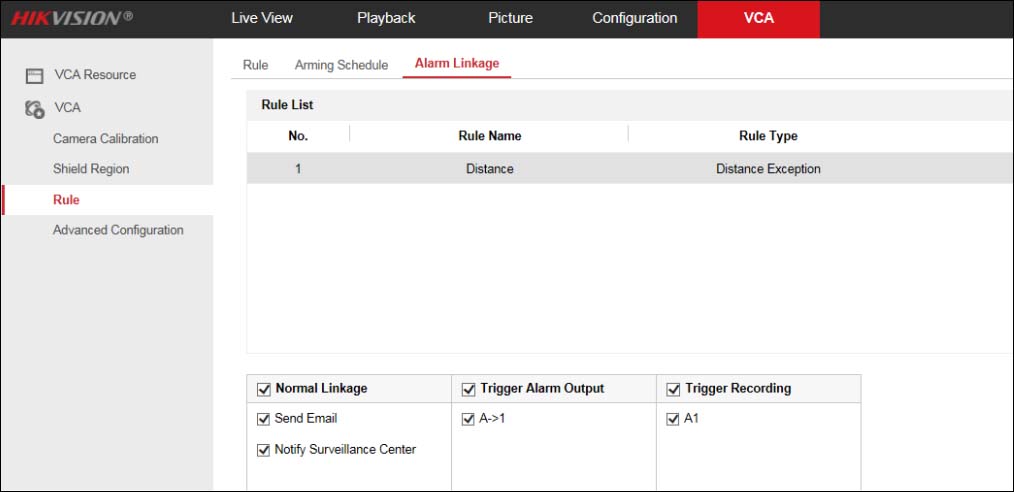Click the Rule Type column header
This screenshot has height=492, width=1014.
768,136
